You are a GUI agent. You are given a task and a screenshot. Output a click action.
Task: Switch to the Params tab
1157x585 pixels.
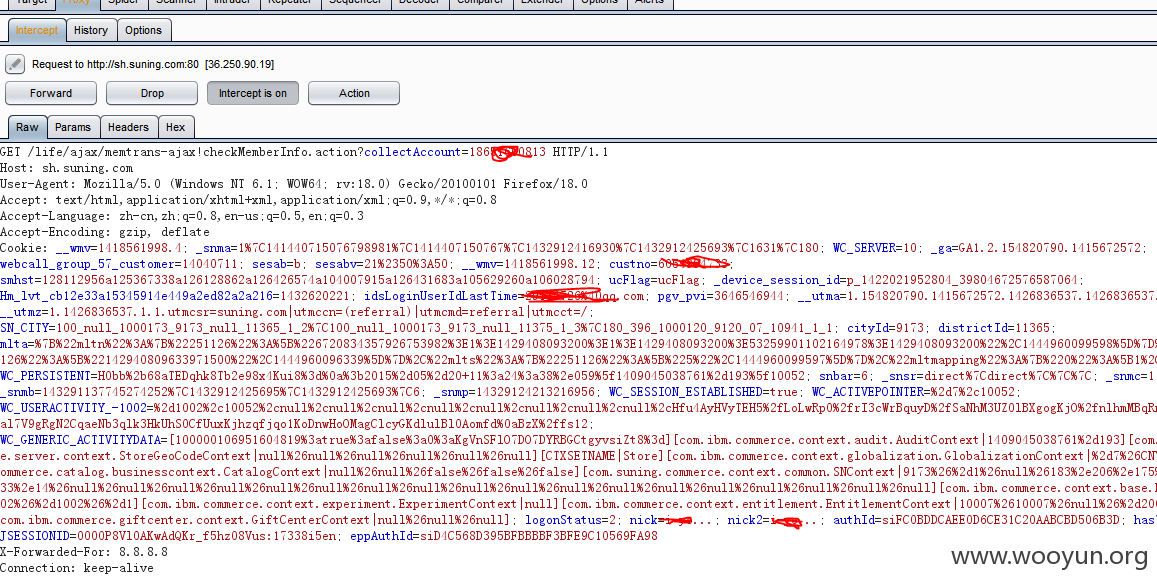73,127
